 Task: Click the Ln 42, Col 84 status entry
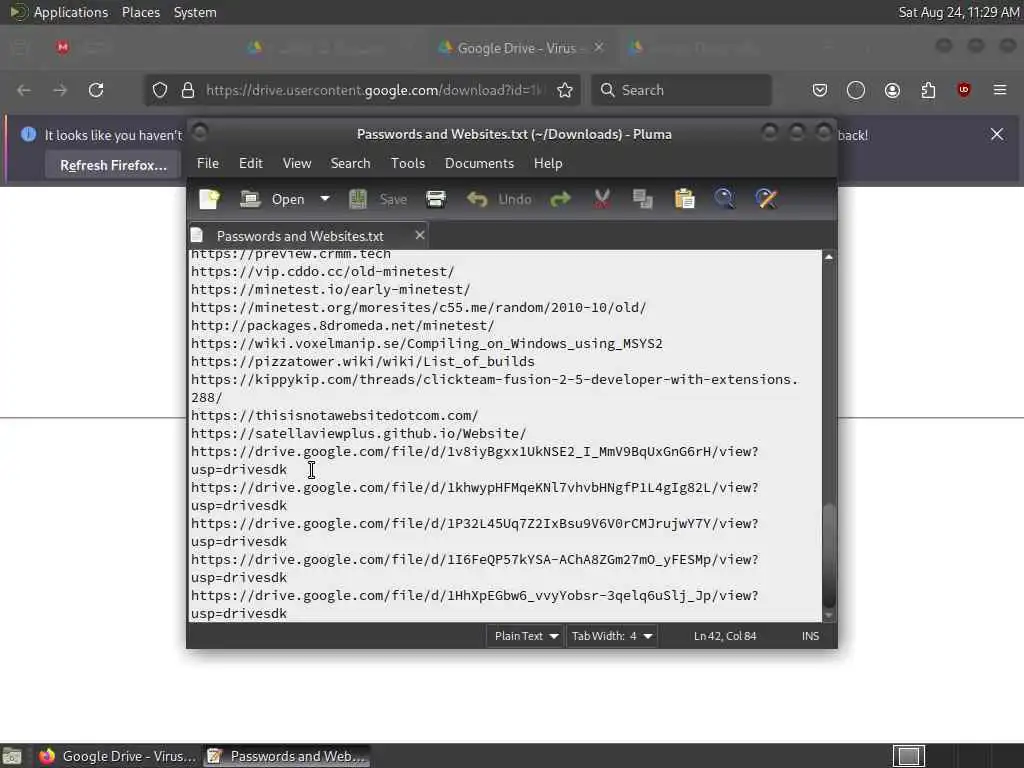click(725, 635)
